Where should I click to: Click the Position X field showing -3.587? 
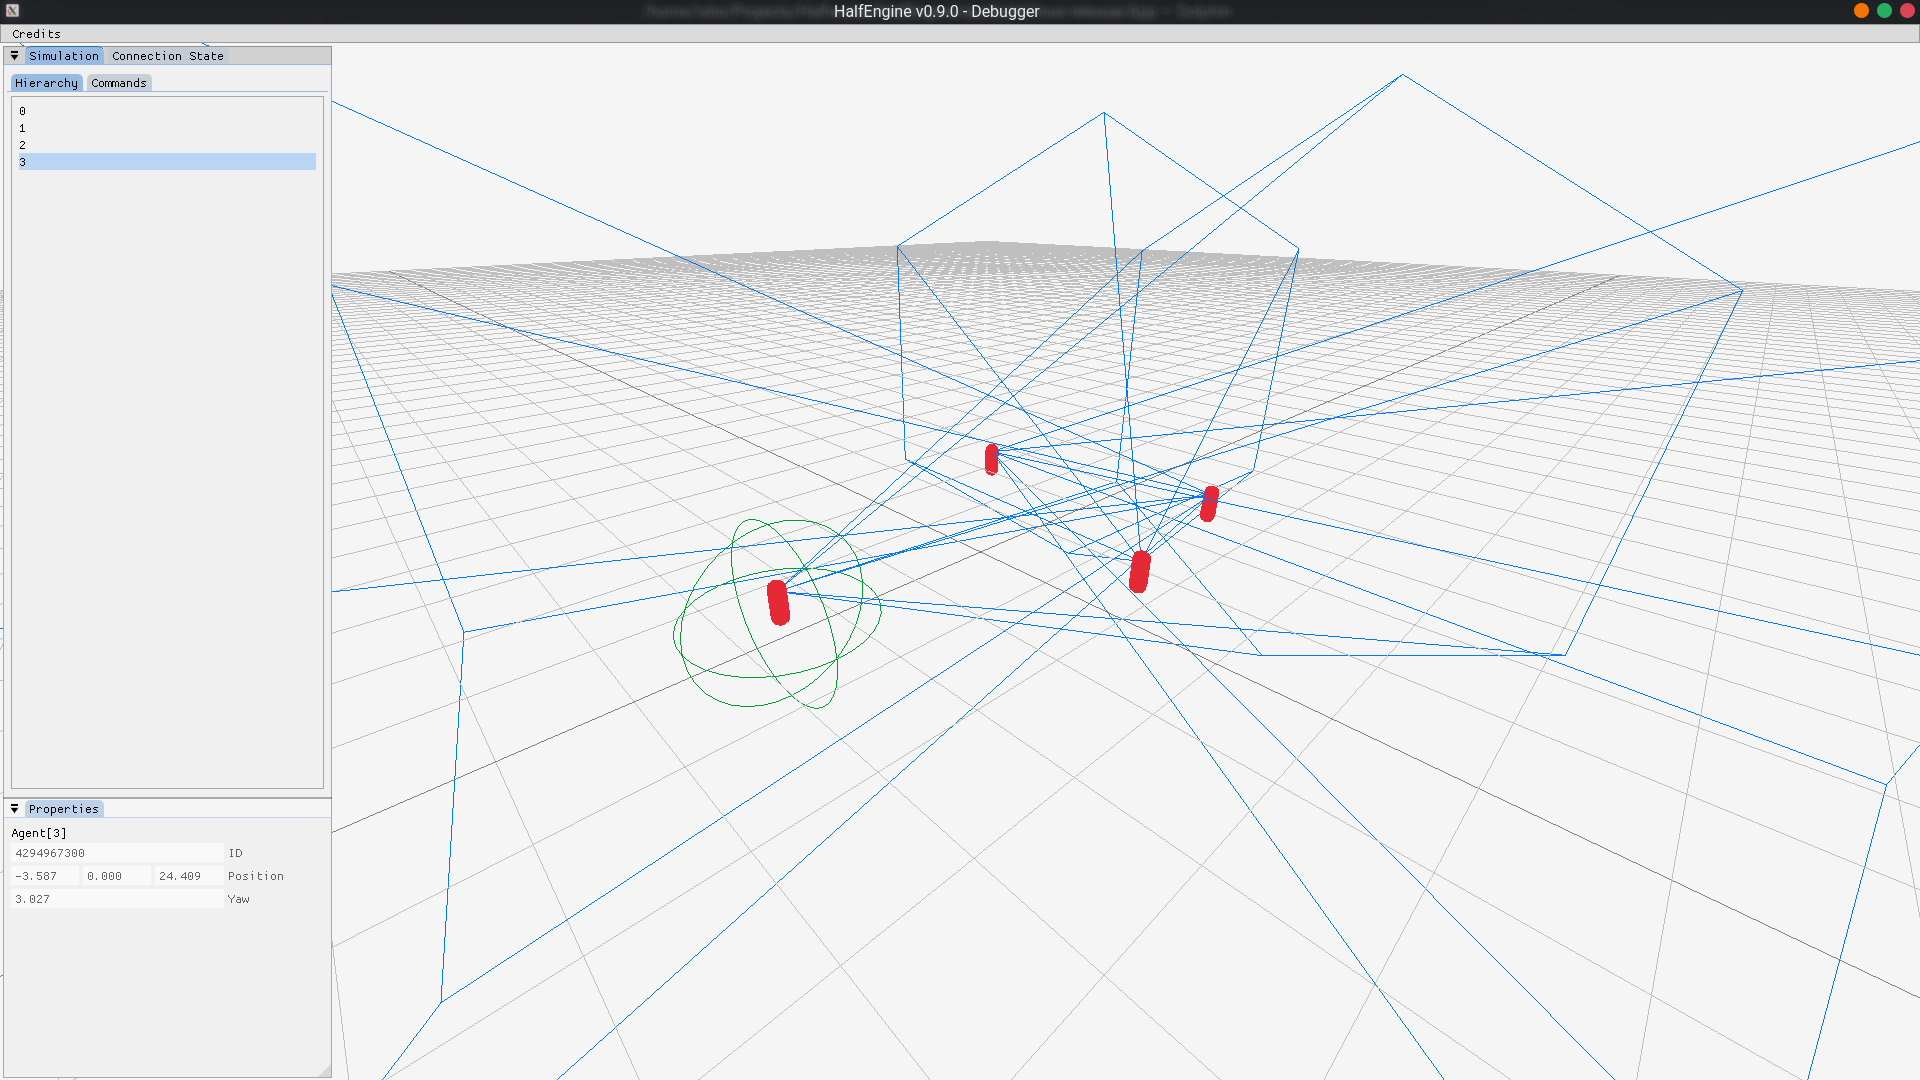[x=44, y=876]
